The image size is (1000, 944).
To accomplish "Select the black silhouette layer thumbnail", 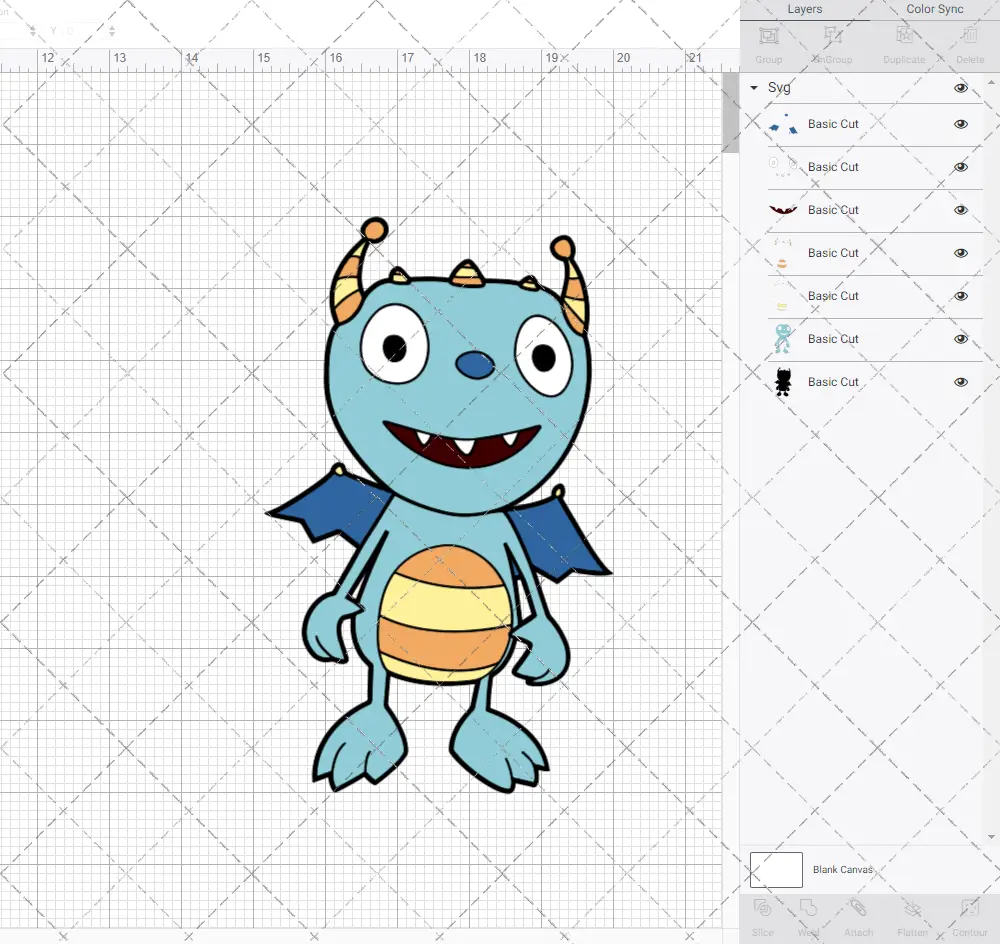I will 783,382.
